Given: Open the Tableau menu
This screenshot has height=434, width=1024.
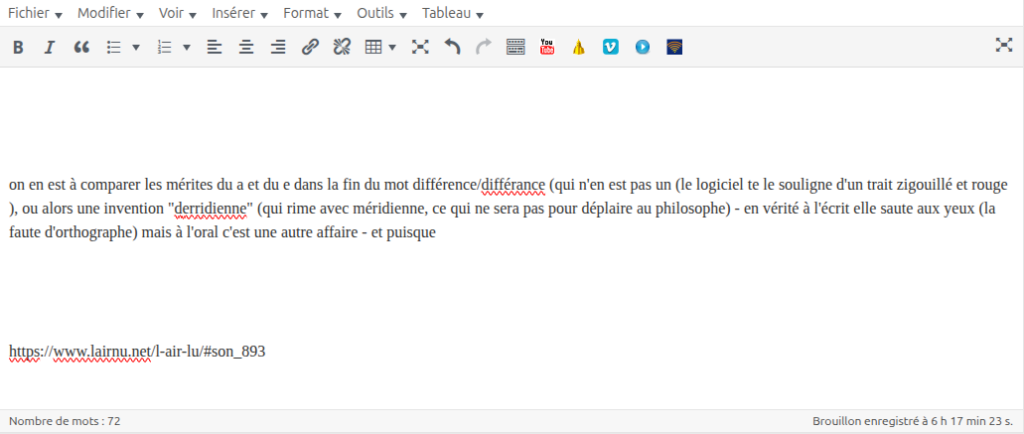Looking at the screenshot, I should coord(453,13).
